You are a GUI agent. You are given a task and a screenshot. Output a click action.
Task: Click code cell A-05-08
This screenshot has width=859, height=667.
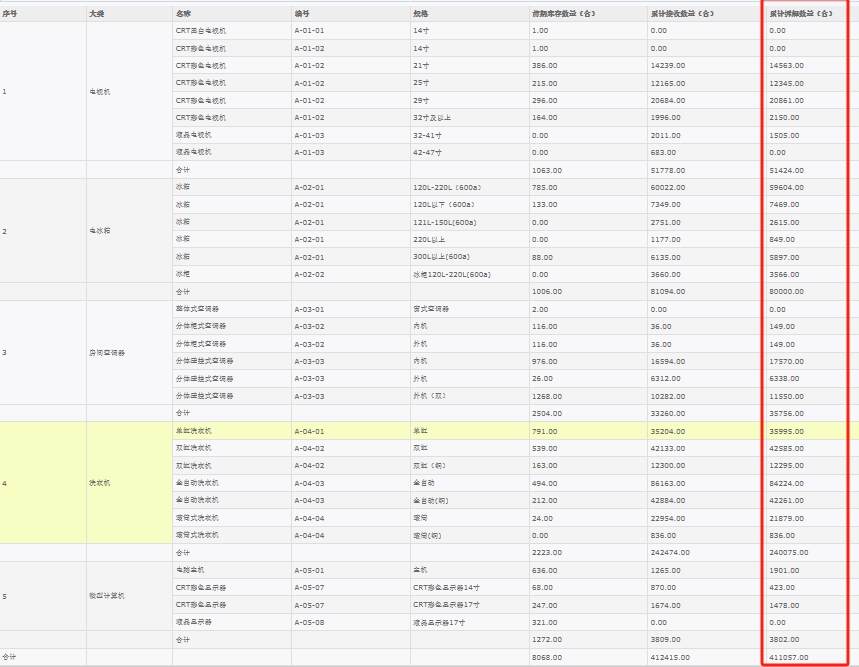pyautogui.click(x=309, y=621)
